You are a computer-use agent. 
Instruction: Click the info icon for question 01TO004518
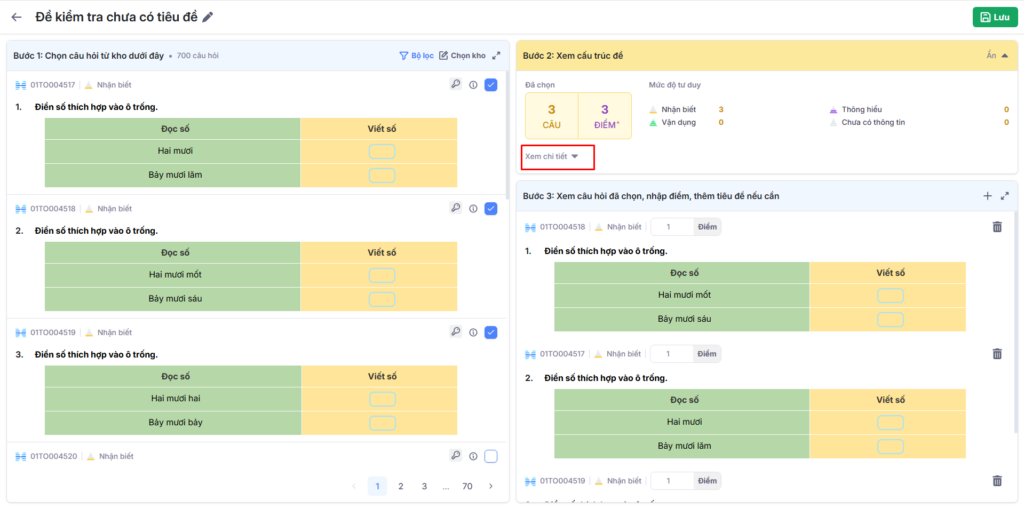pyautogui.click(x=473, y=209)
